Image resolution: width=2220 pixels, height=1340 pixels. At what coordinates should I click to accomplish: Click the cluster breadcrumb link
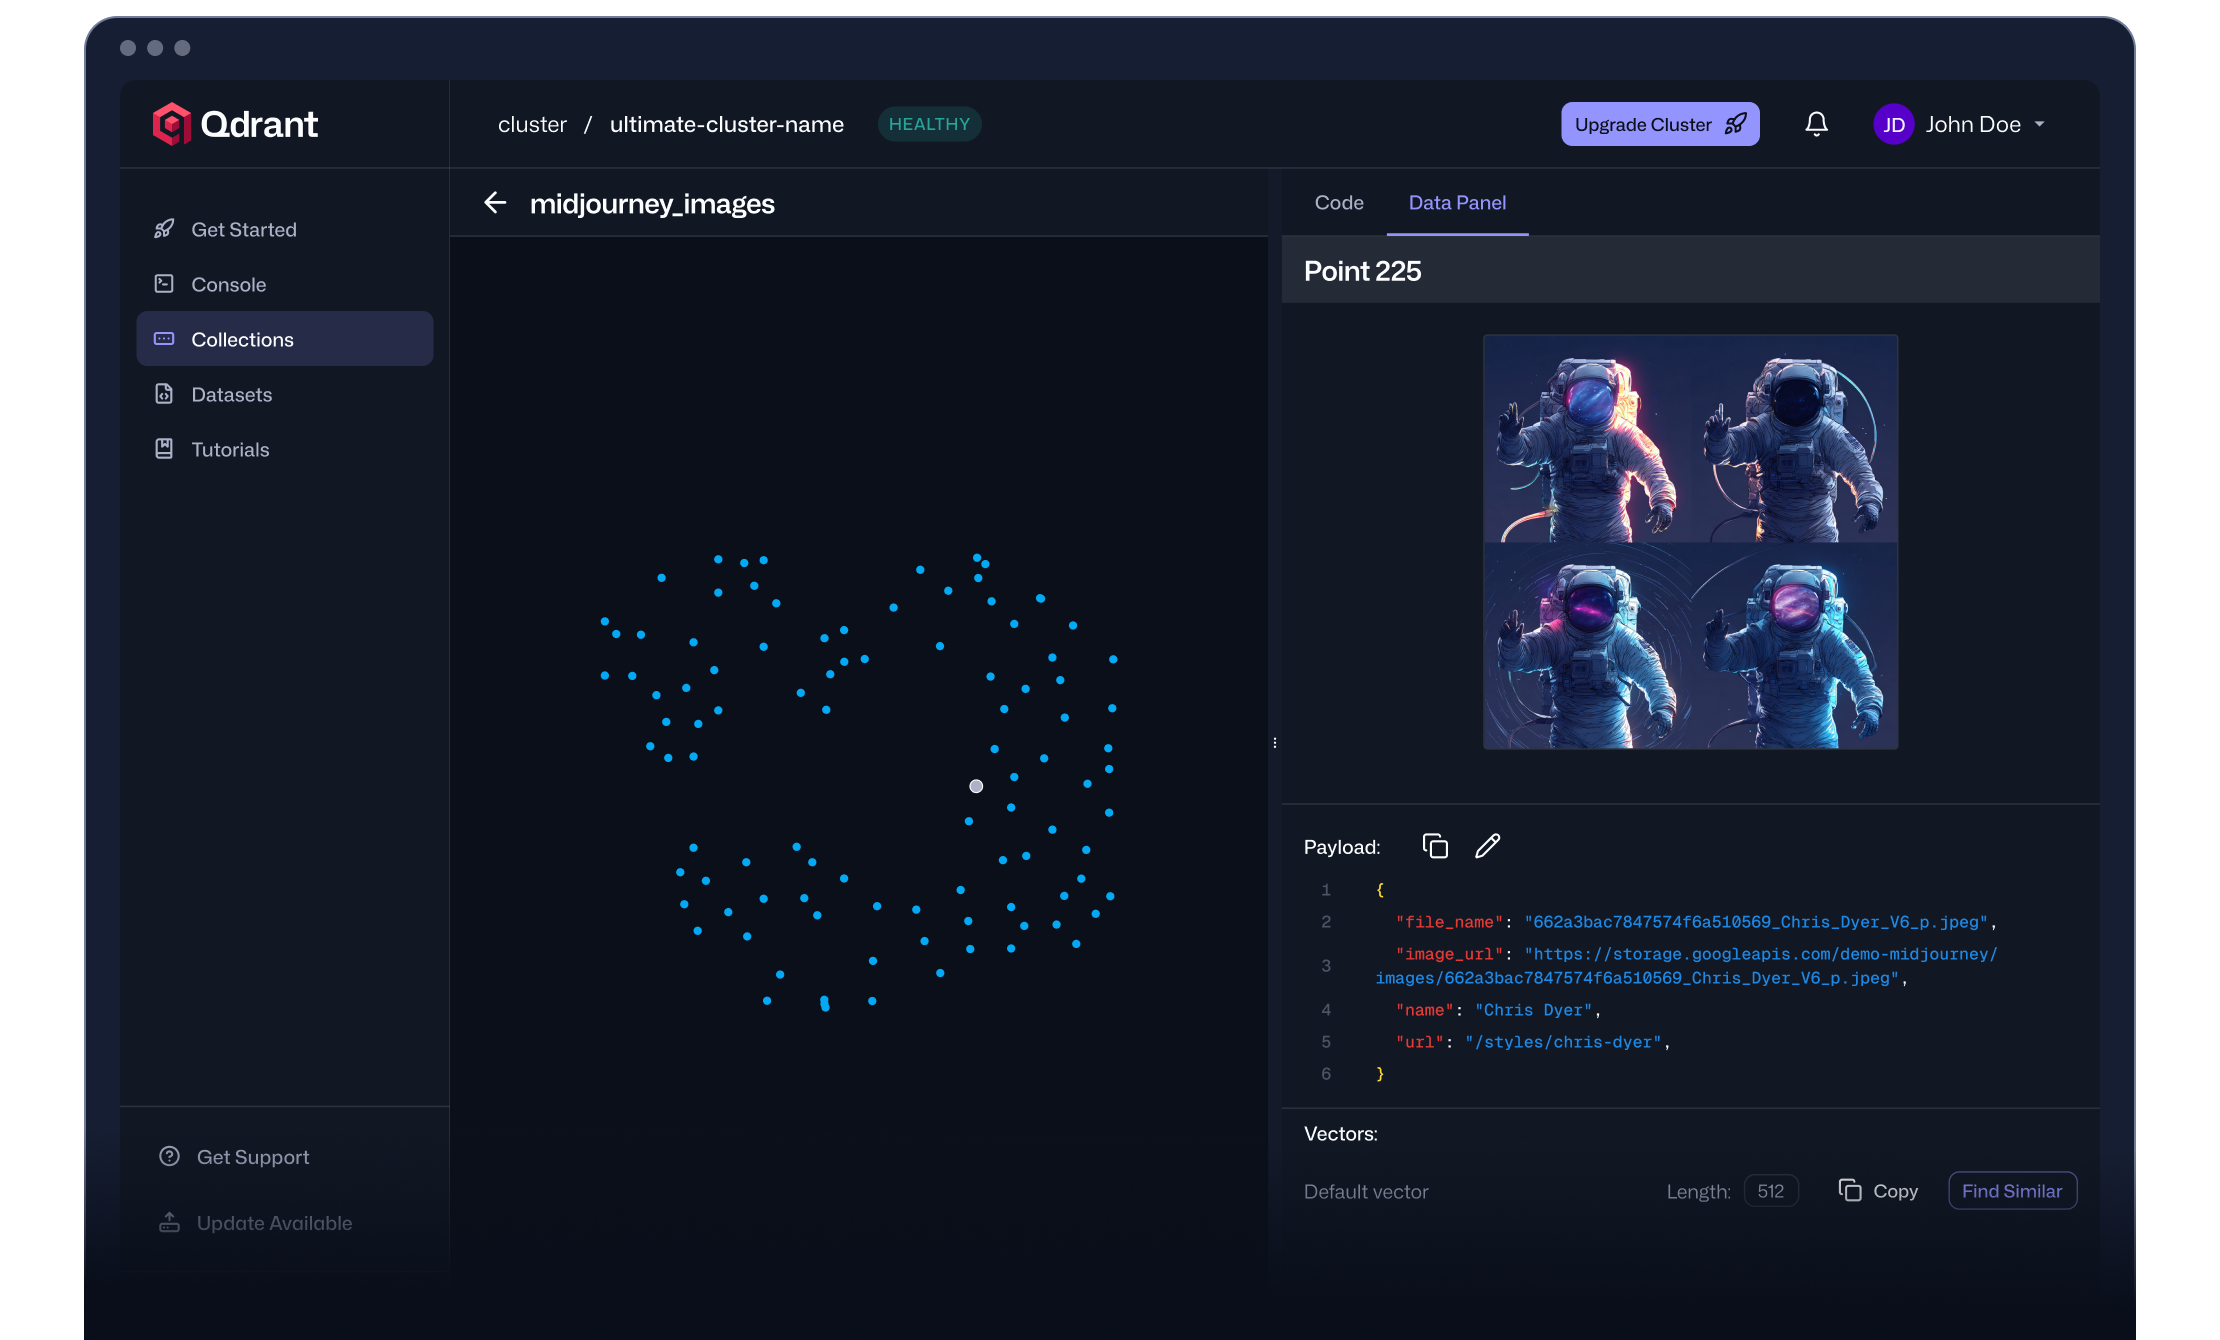pos(532,124)
